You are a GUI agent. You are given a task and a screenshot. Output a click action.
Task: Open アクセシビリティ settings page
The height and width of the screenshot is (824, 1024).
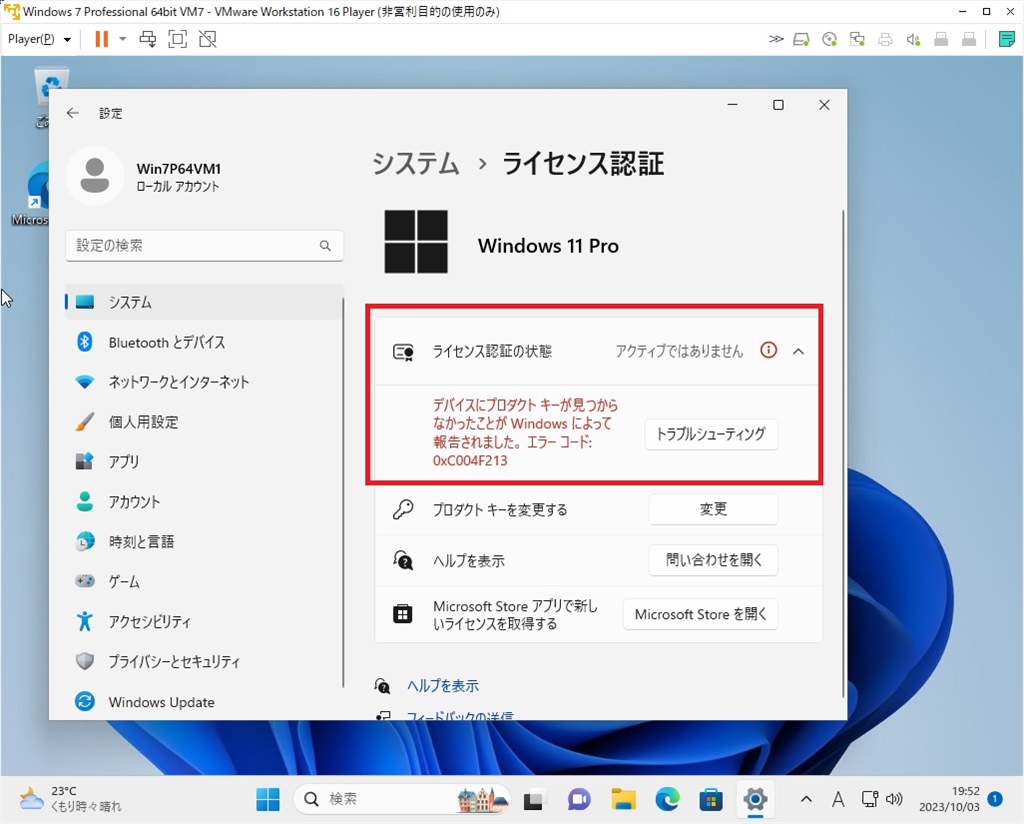204,622
